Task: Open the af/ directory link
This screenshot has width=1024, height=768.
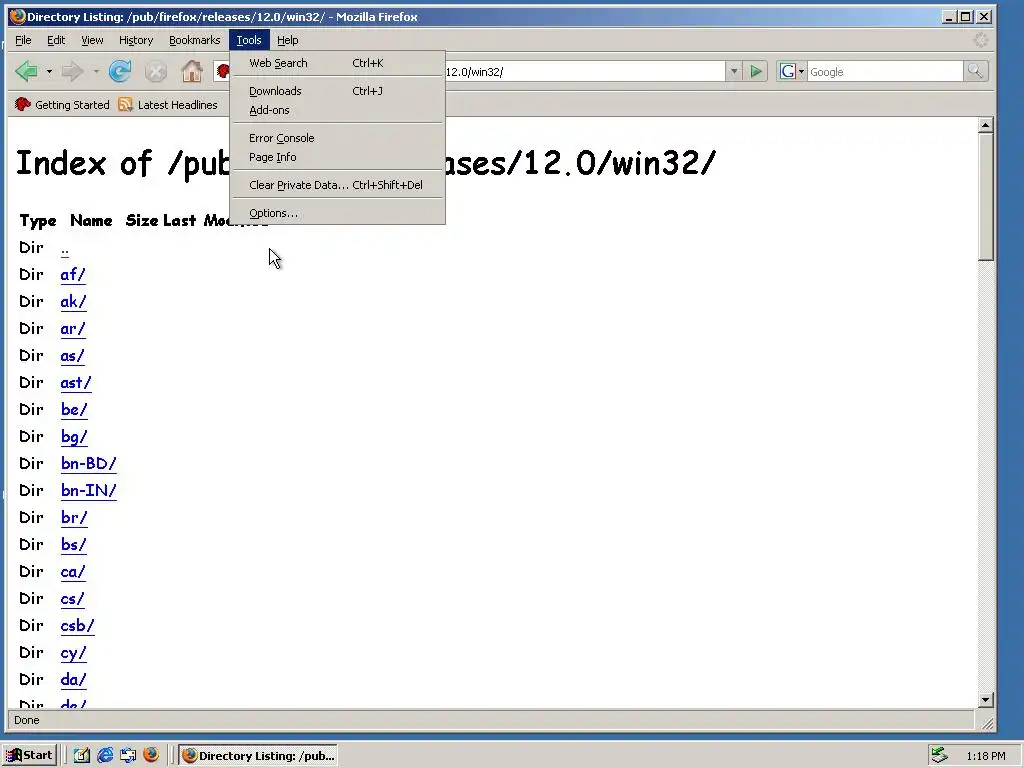Action: click(73, 275)
